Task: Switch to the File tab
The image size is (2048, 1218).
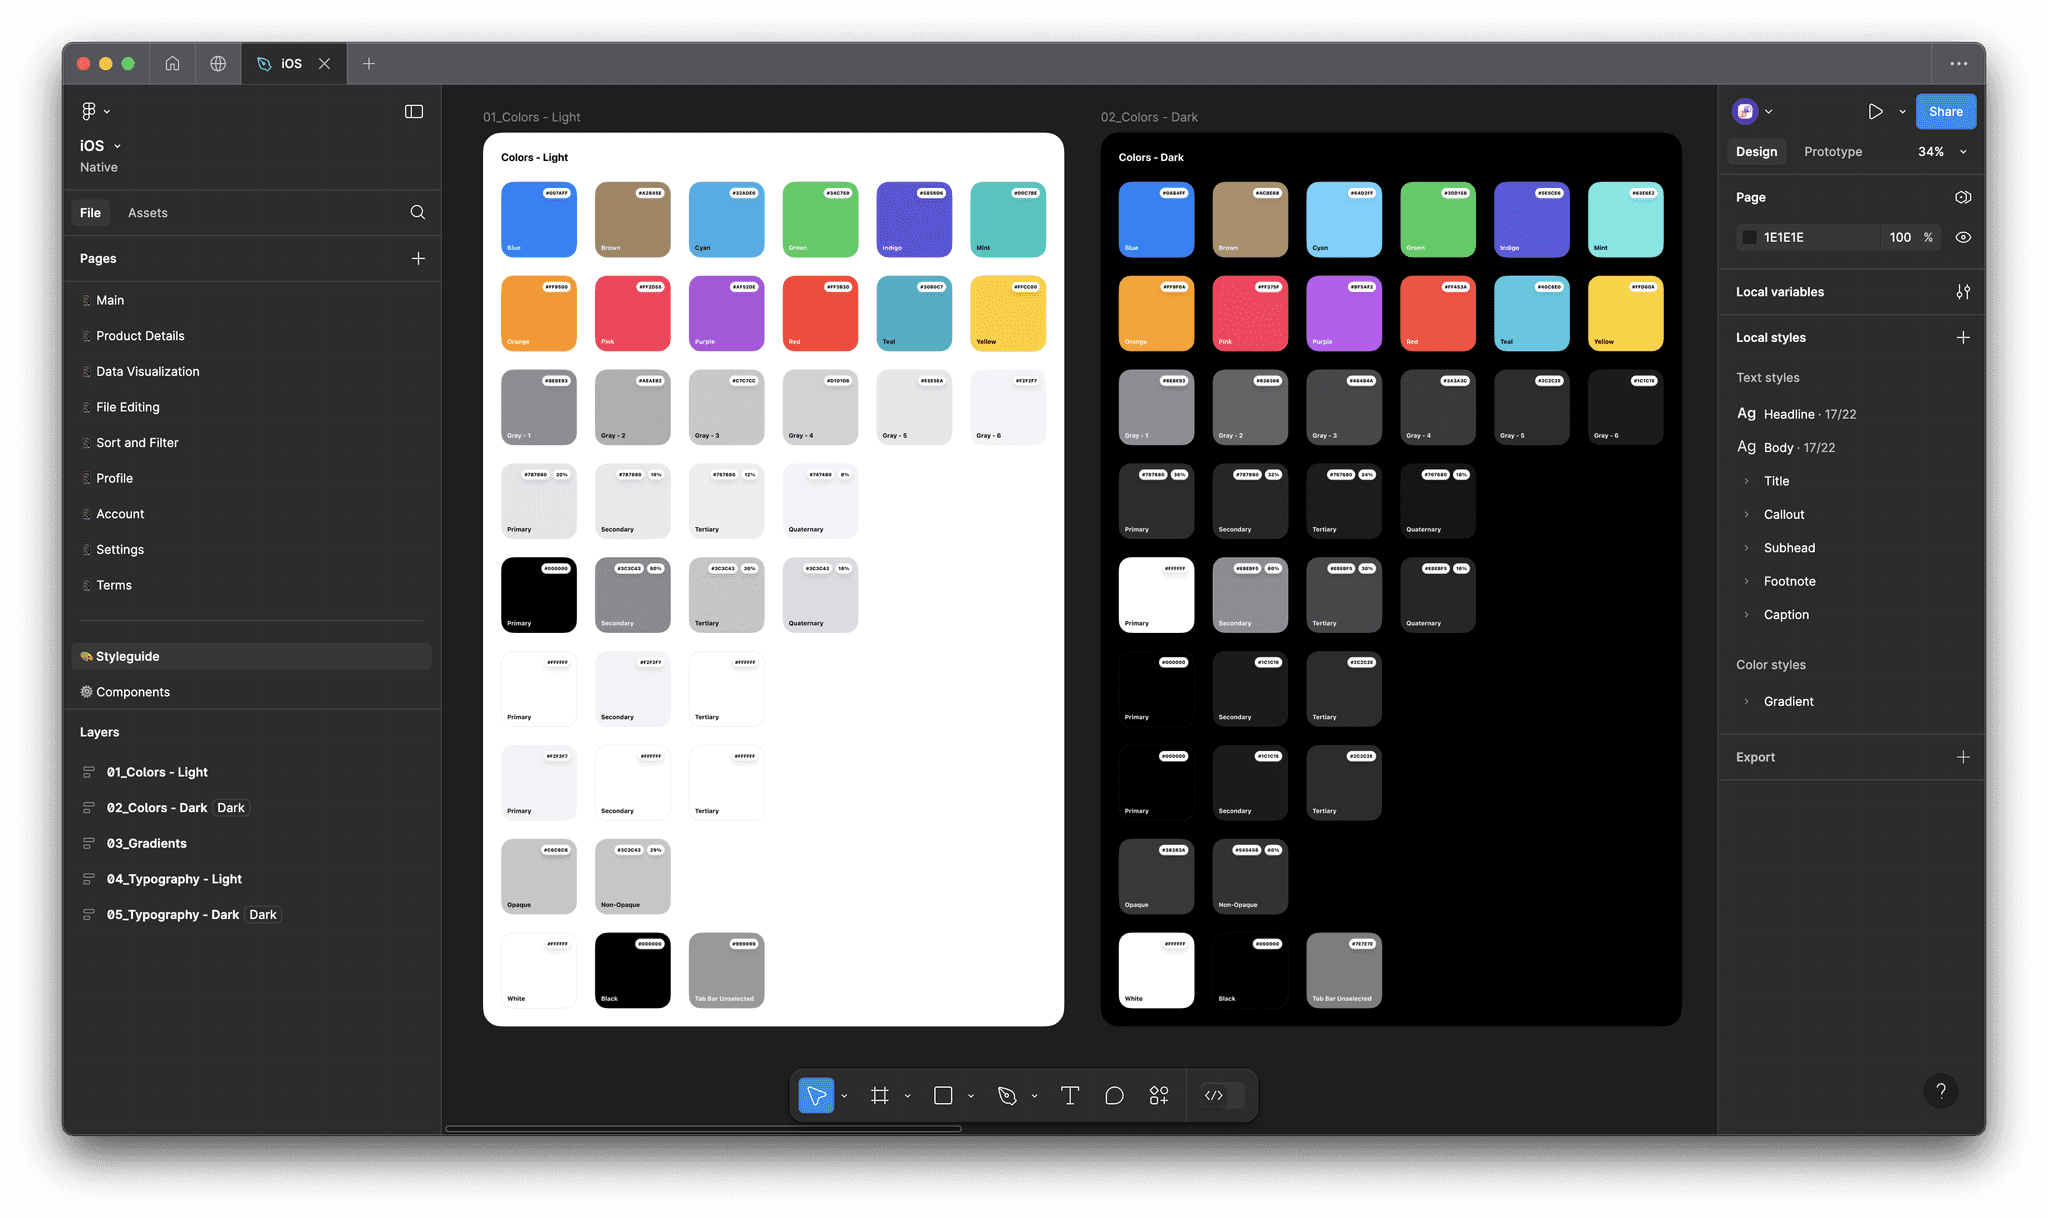Action: (x=90, y=213)
